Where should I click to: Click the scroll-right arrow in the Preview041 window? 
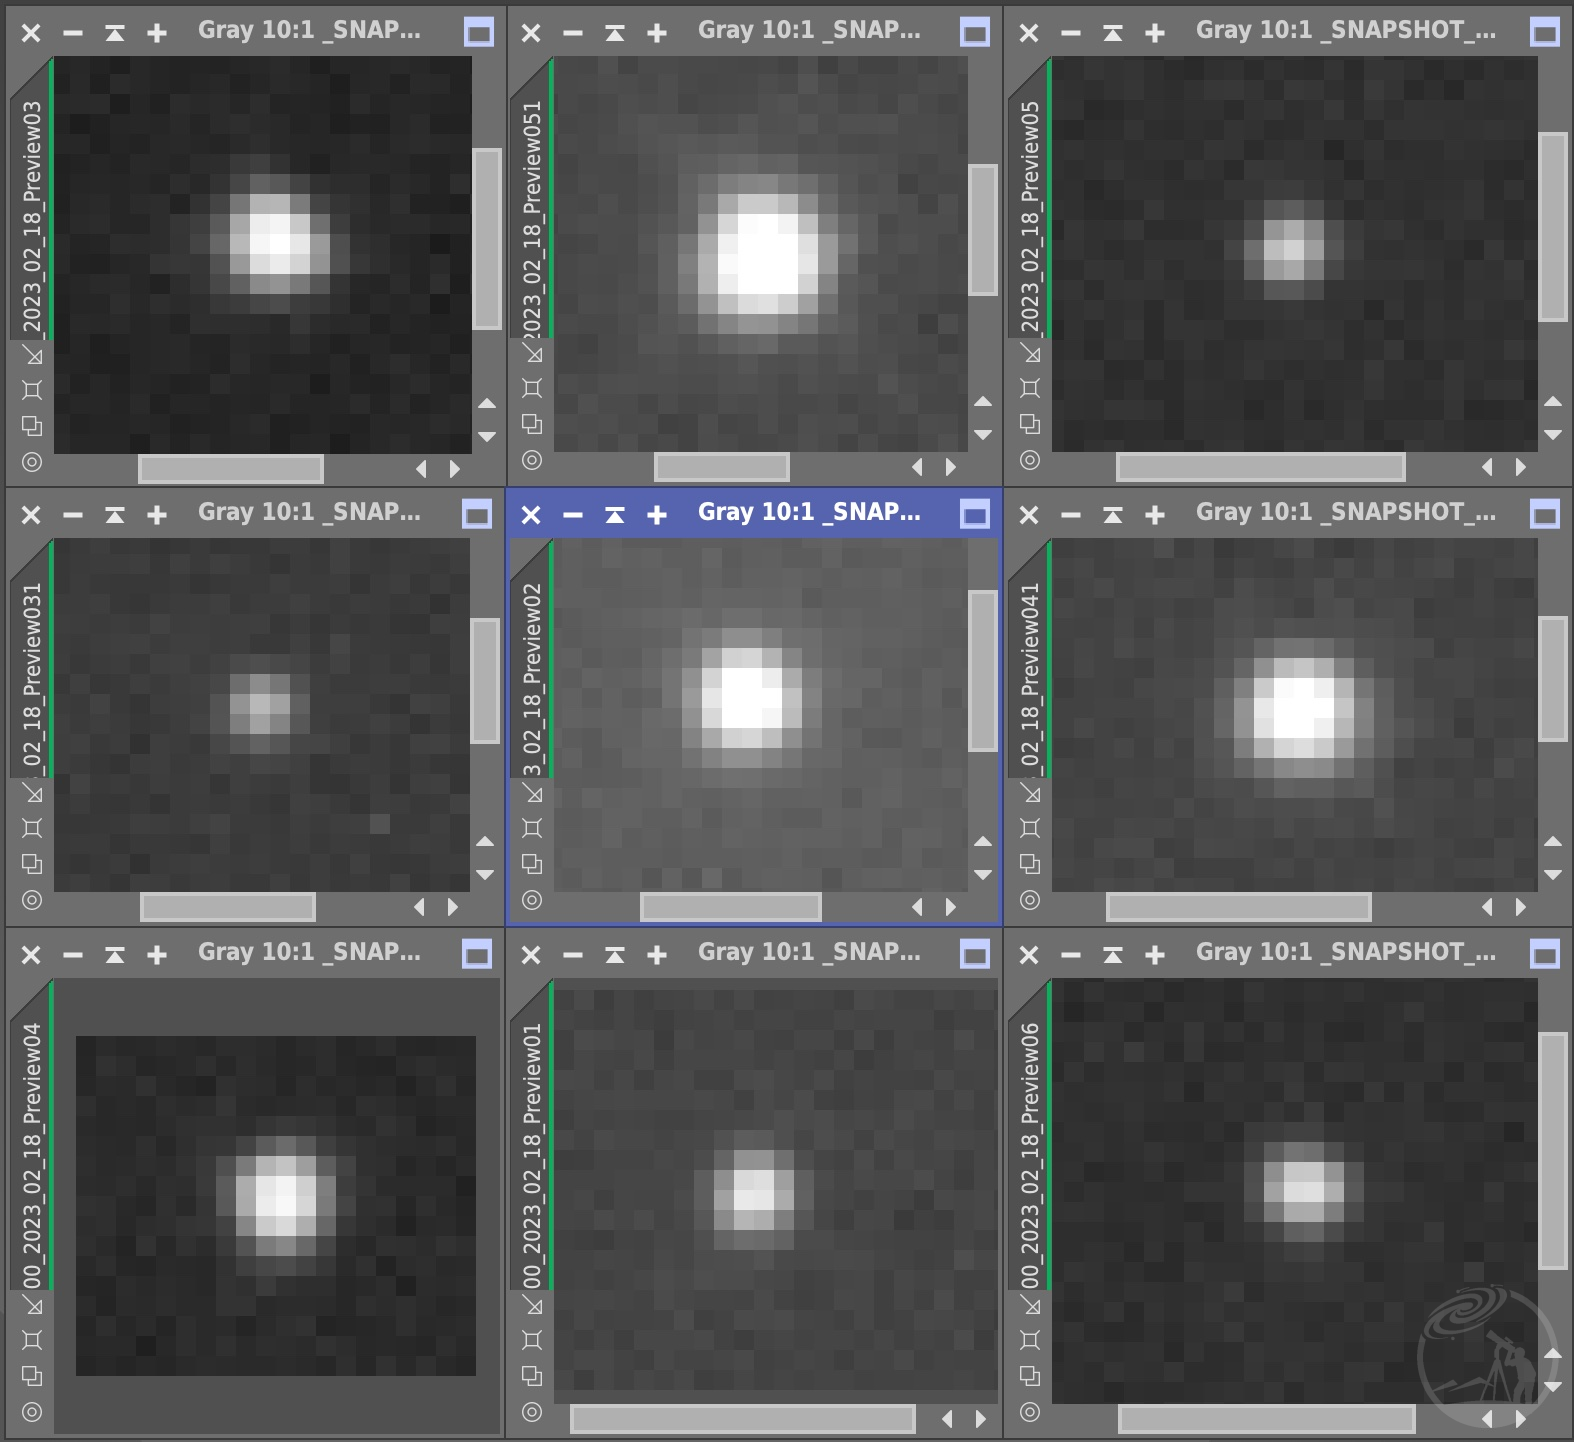pos(1521,906)
